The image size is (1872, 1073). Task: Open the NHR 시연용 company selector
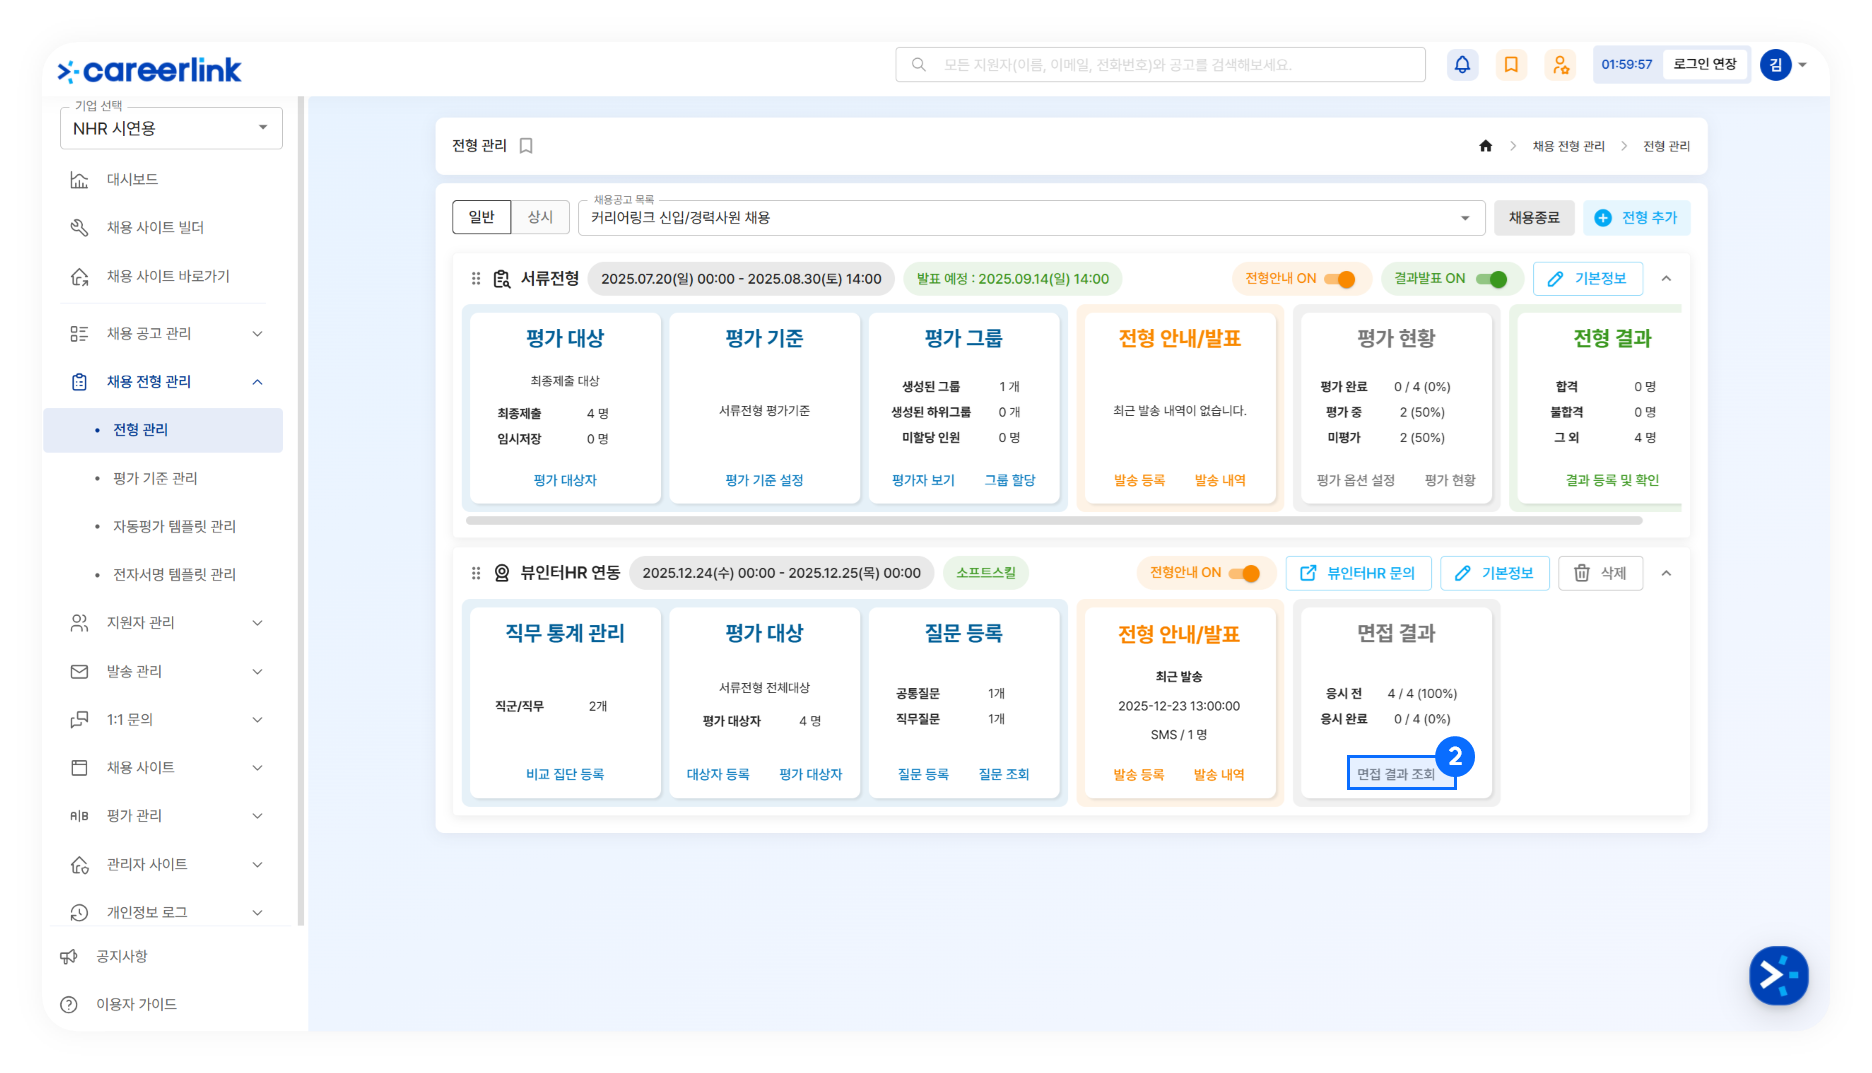point(171,128)
